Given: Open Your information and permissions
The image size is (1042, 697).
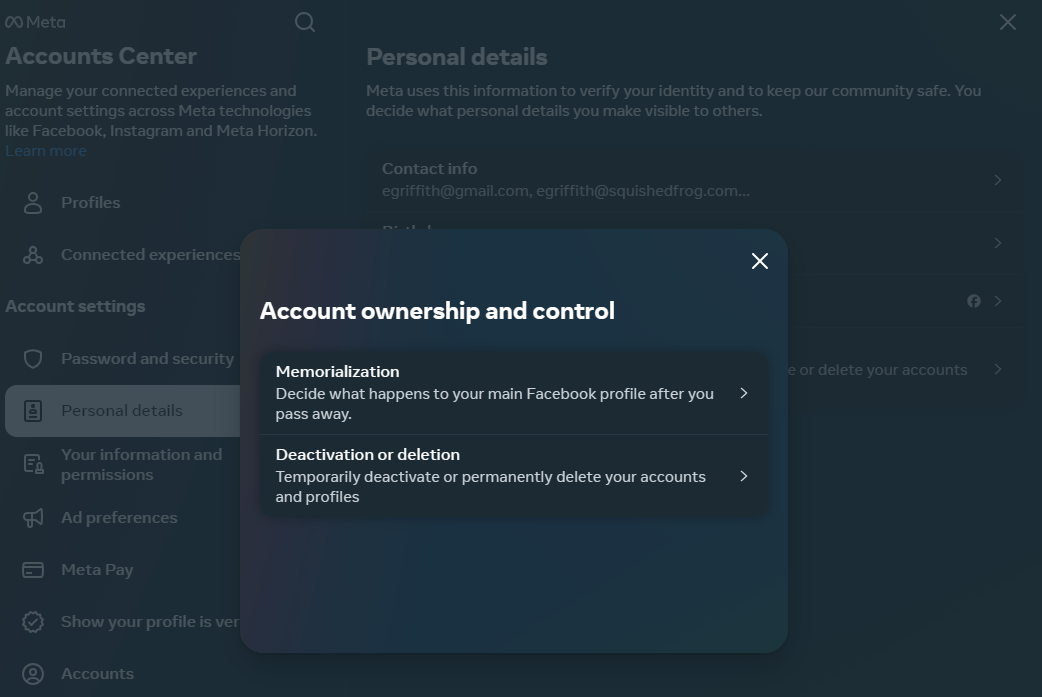Looking at the screenshot, I should (x=124, y=464).
